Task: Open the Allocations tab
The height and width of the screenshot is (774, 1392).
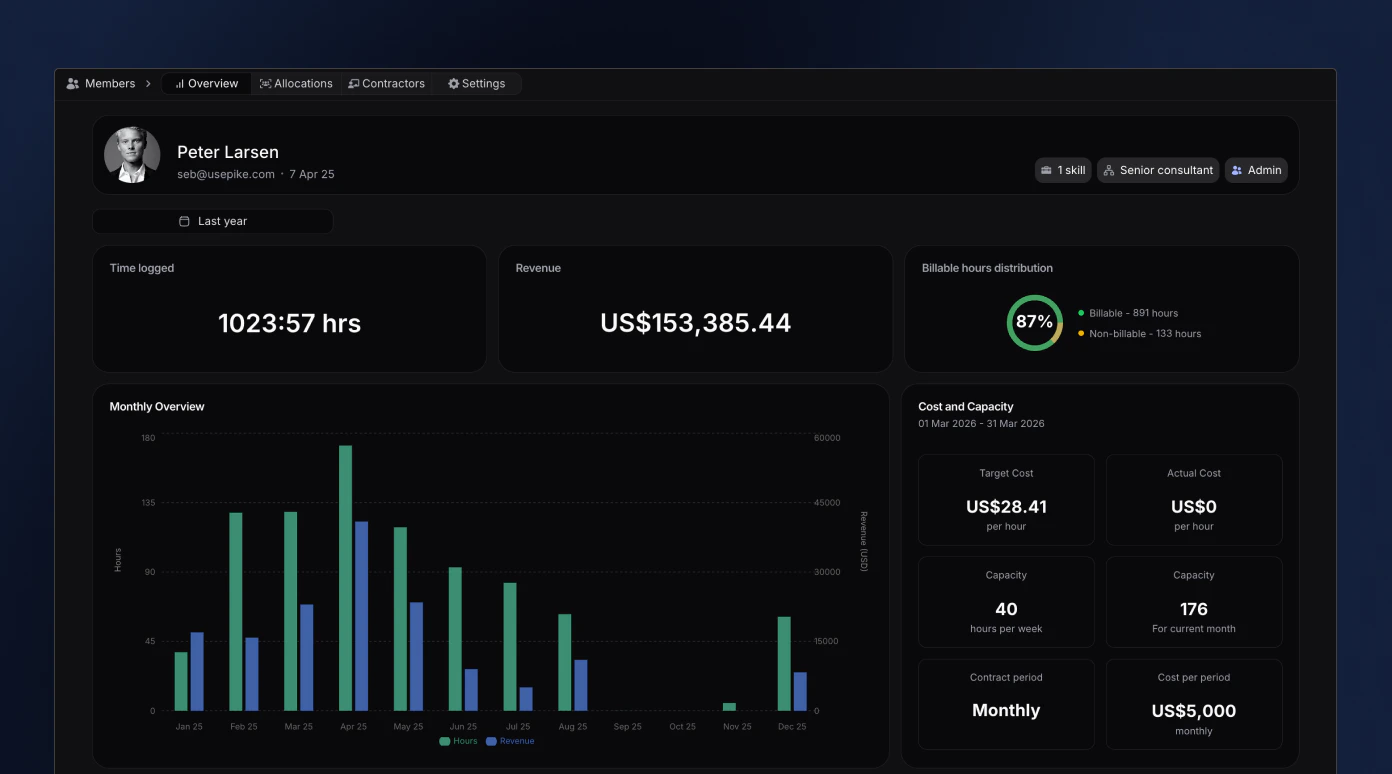Action: [x=296, y=84]
